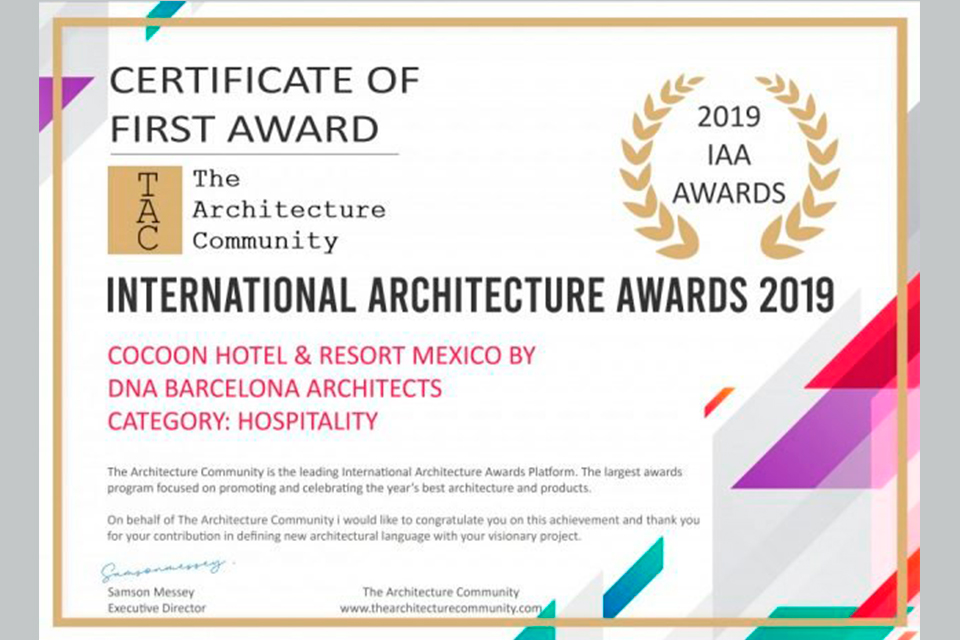Click the "FIRST AWARD" heading line

[244, 129]
